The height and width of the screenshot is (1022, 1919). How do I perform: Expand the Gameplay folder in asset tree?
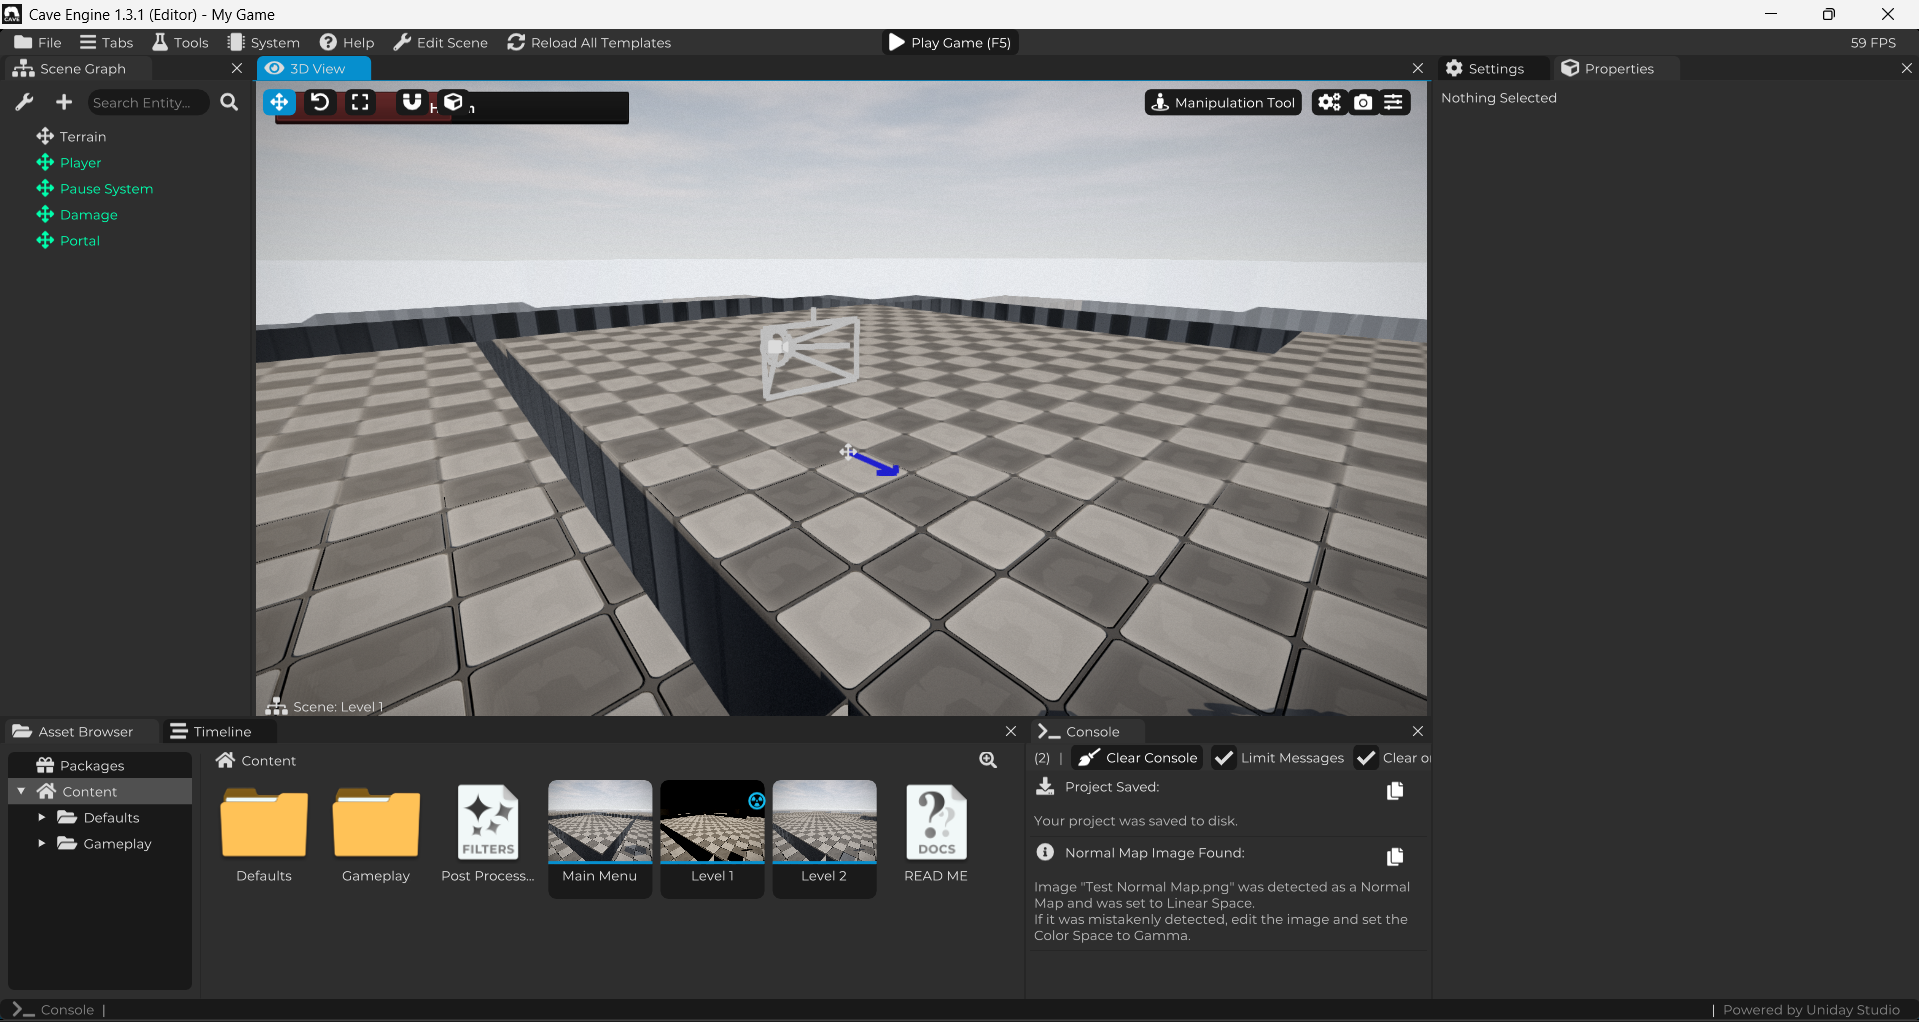(x=41, y=843)
